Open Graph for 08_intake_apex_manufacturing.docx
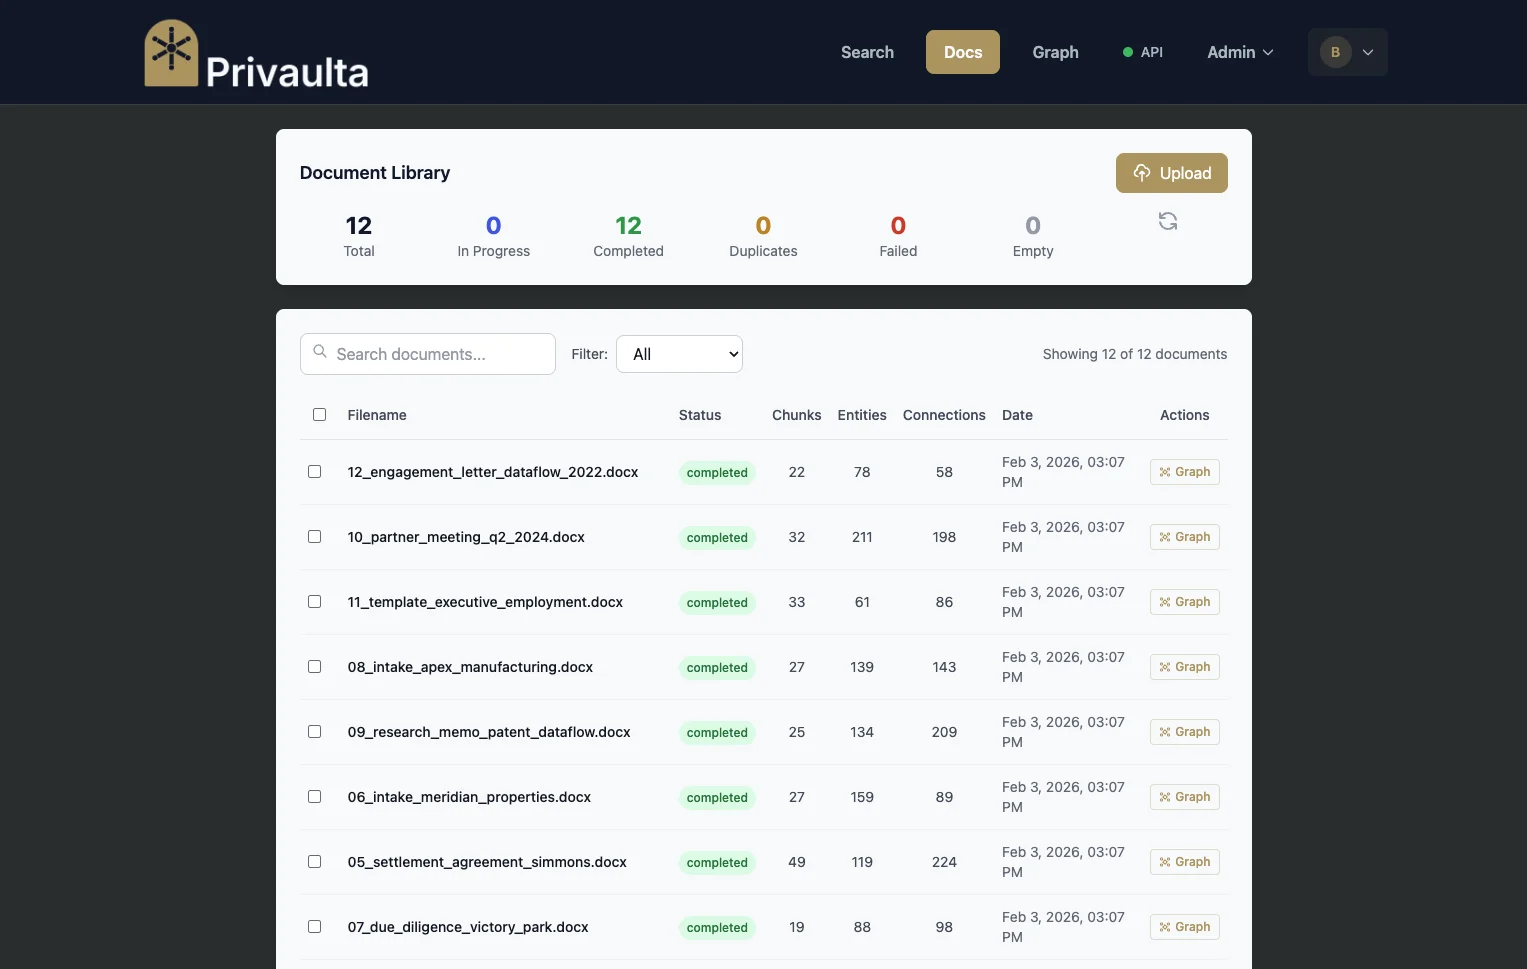 tap(1184, 667)
